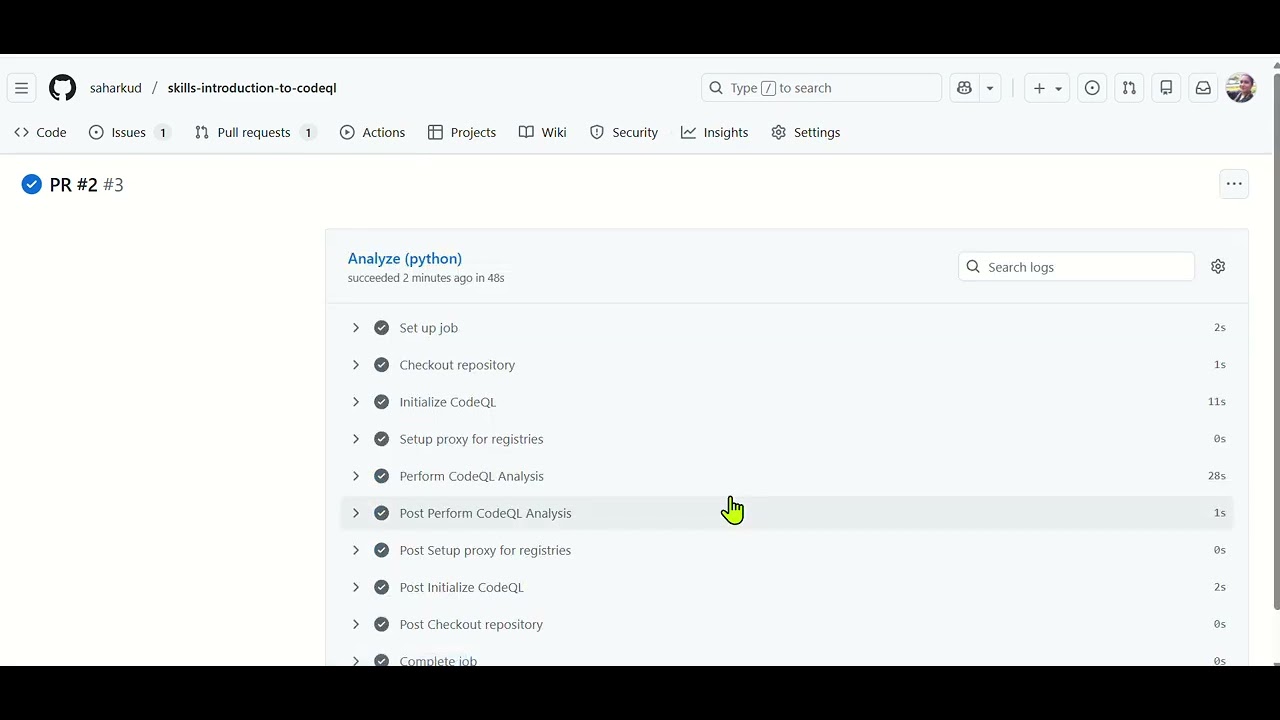This screenshot has width=1280, height=720.
Task: Click the Post Checkout repository success checkmark
Action: click(x=381, y=624)
